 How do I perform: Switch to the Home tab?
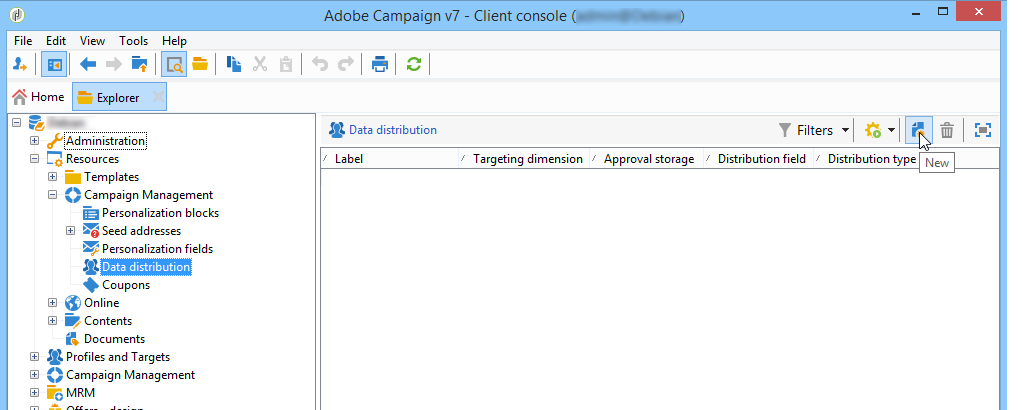point(38,97)
